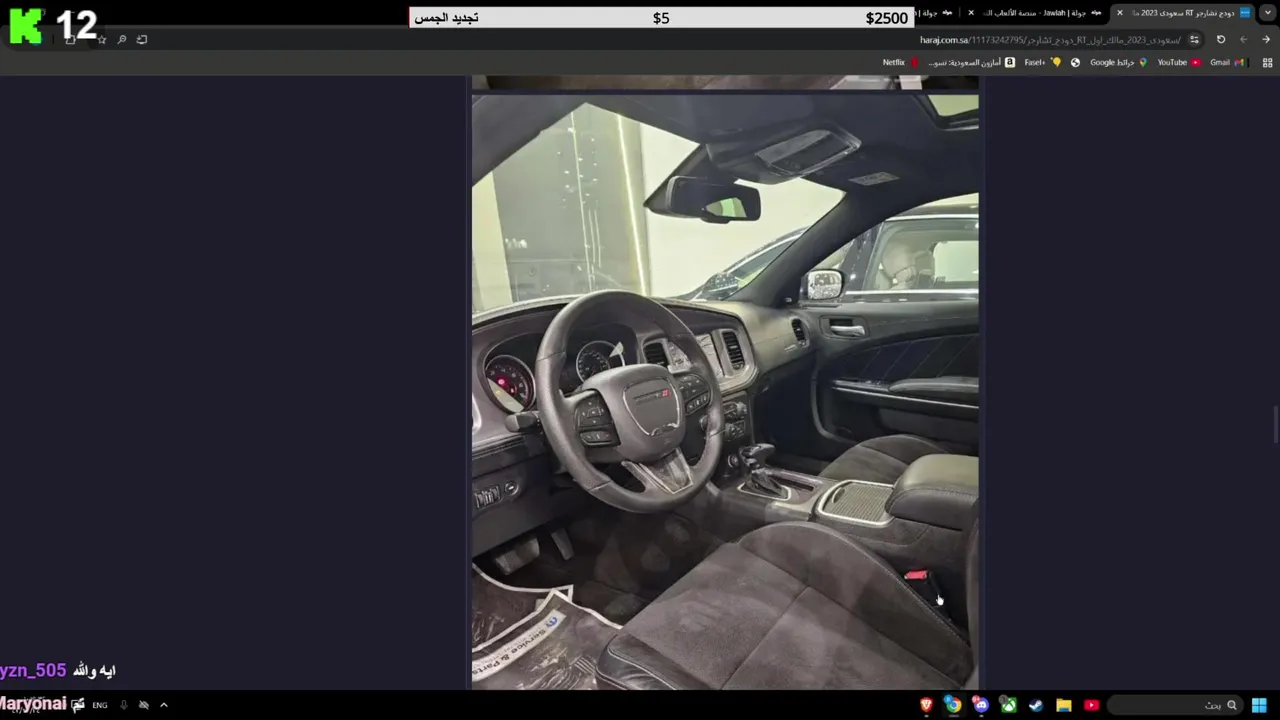Open Google Chrome from taskbar
This screenshot has height=720, width=1280.
point(954,705)
